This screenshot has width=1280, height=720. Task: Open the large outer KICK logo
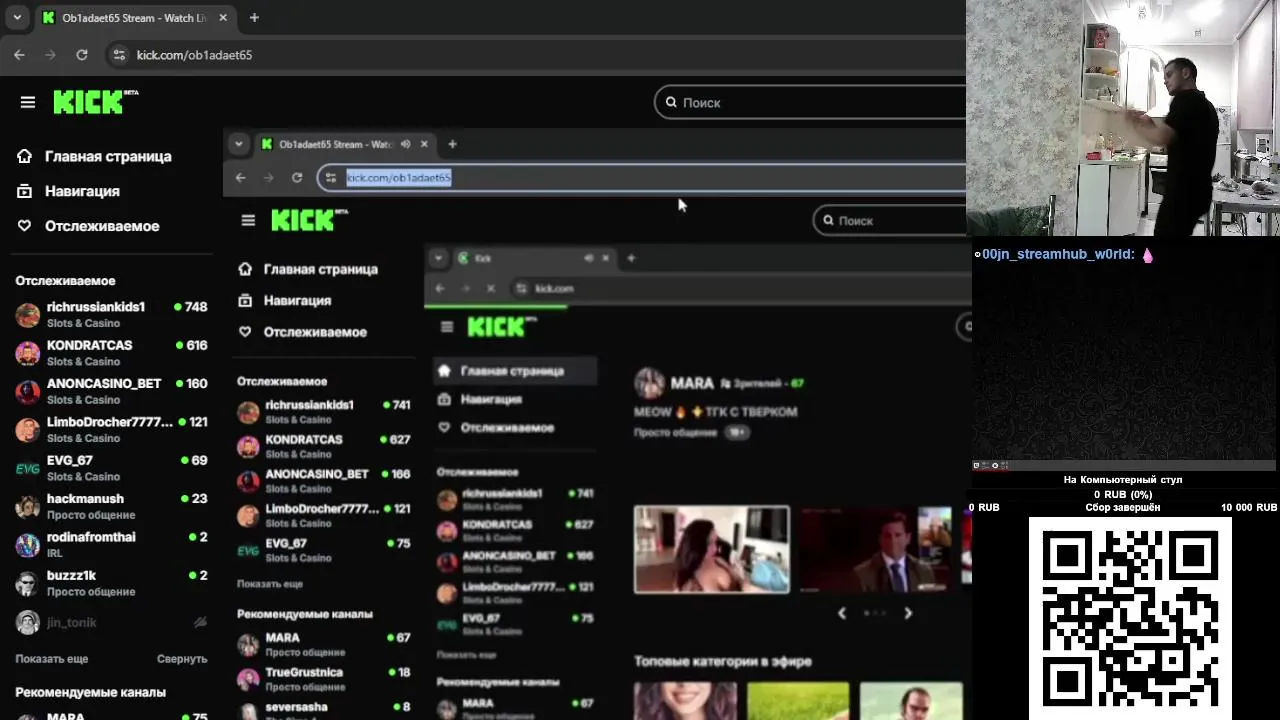tap(95, 102)
